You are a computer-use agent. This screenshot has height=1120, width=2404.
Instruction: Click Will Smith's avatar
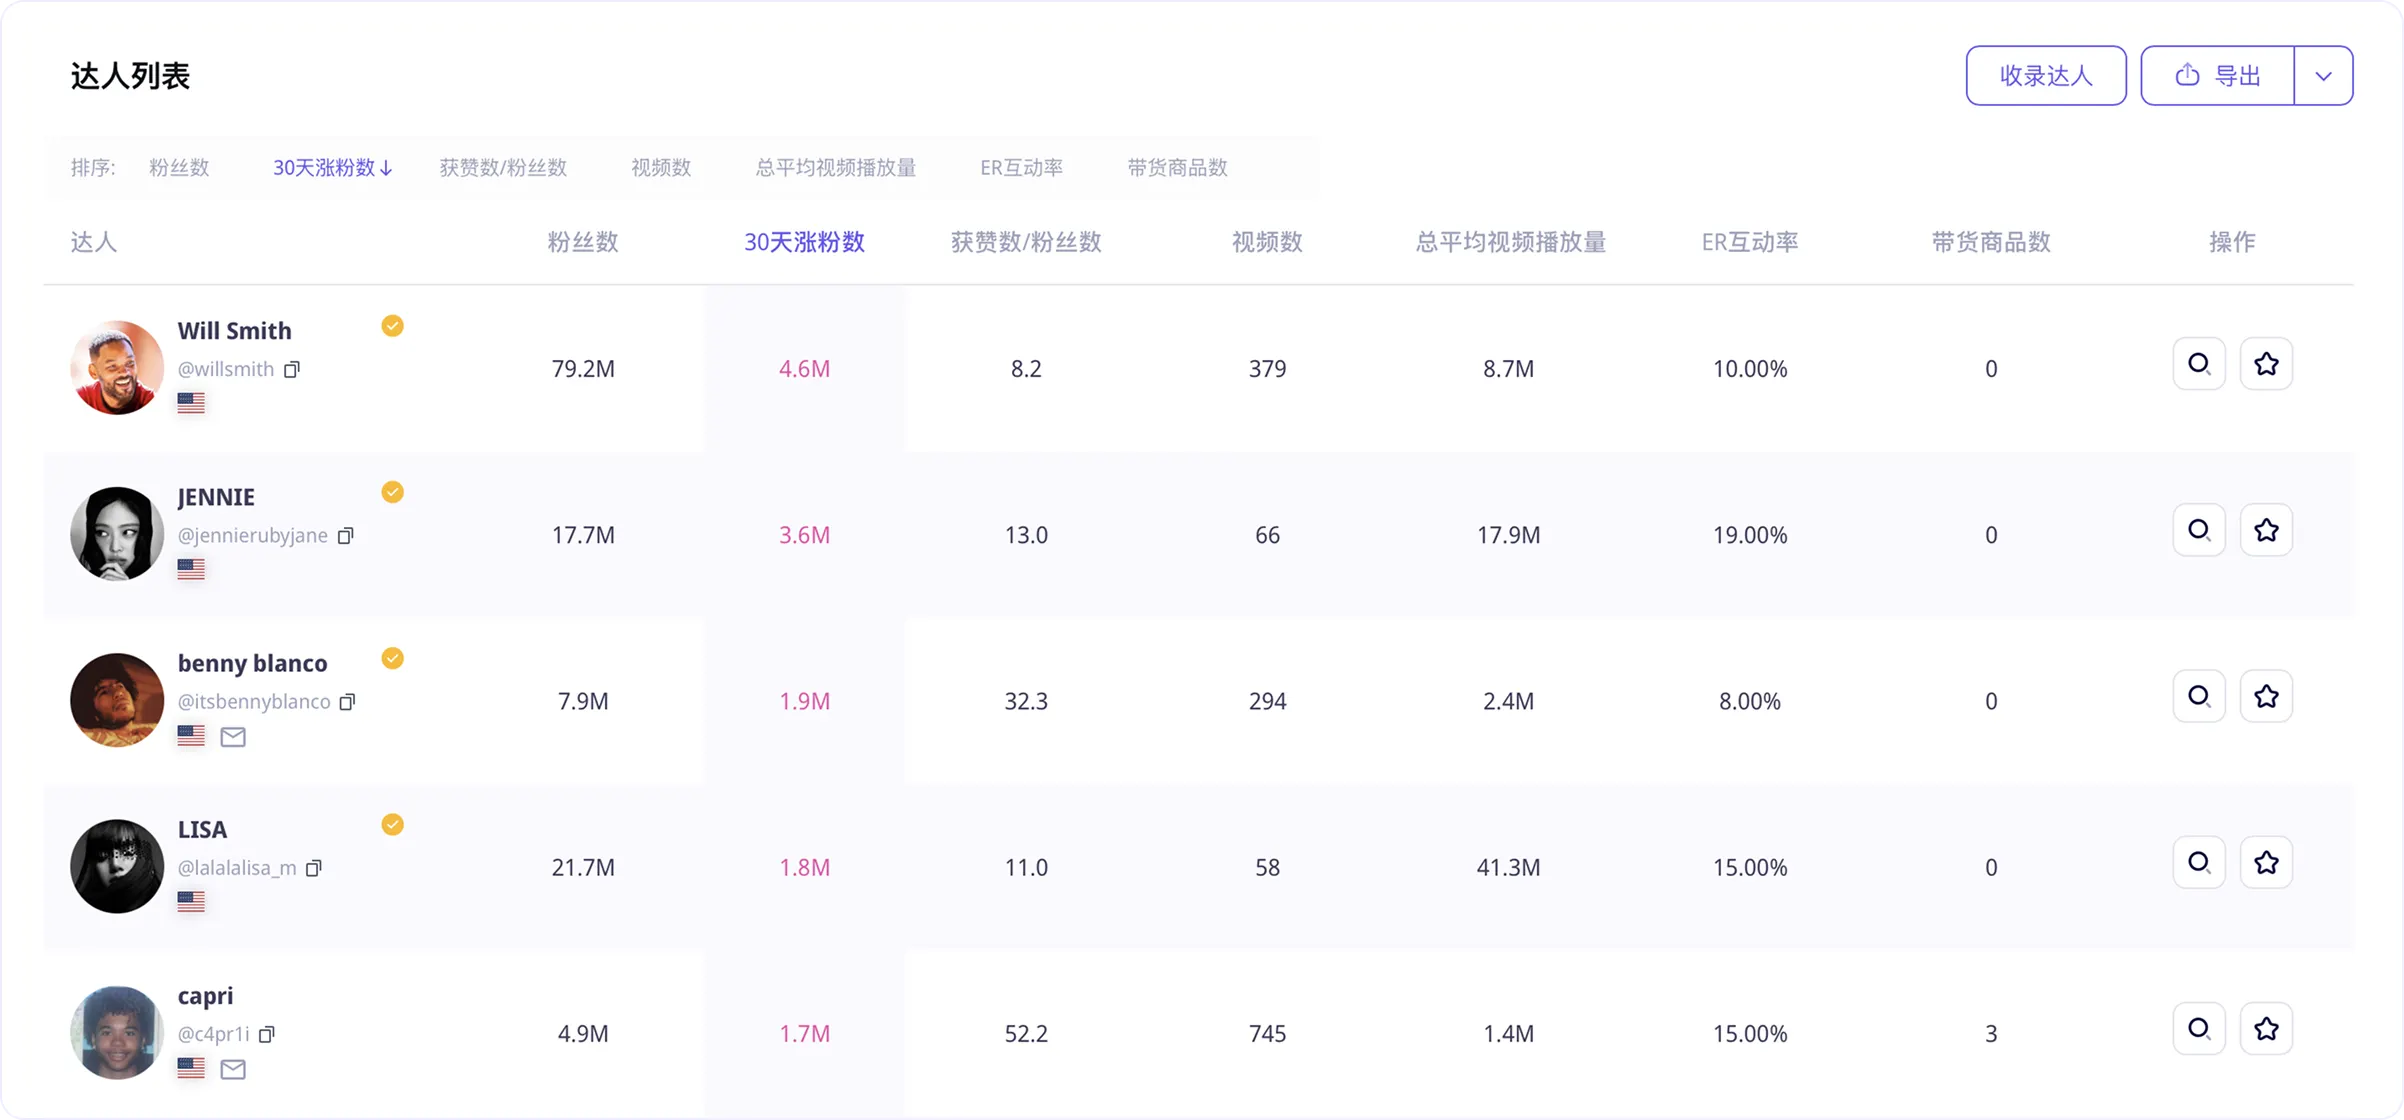pyautogui.click(x=117, y=367)
